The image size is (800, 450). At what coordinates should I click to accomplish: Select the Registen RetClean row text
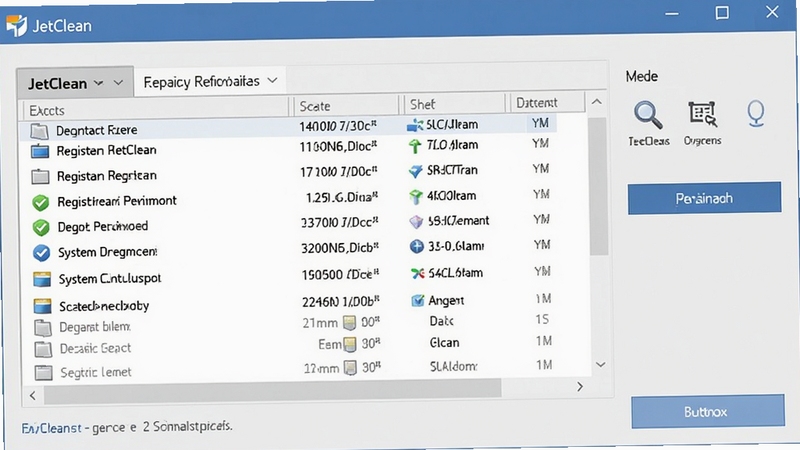click(x=106, y=151)
